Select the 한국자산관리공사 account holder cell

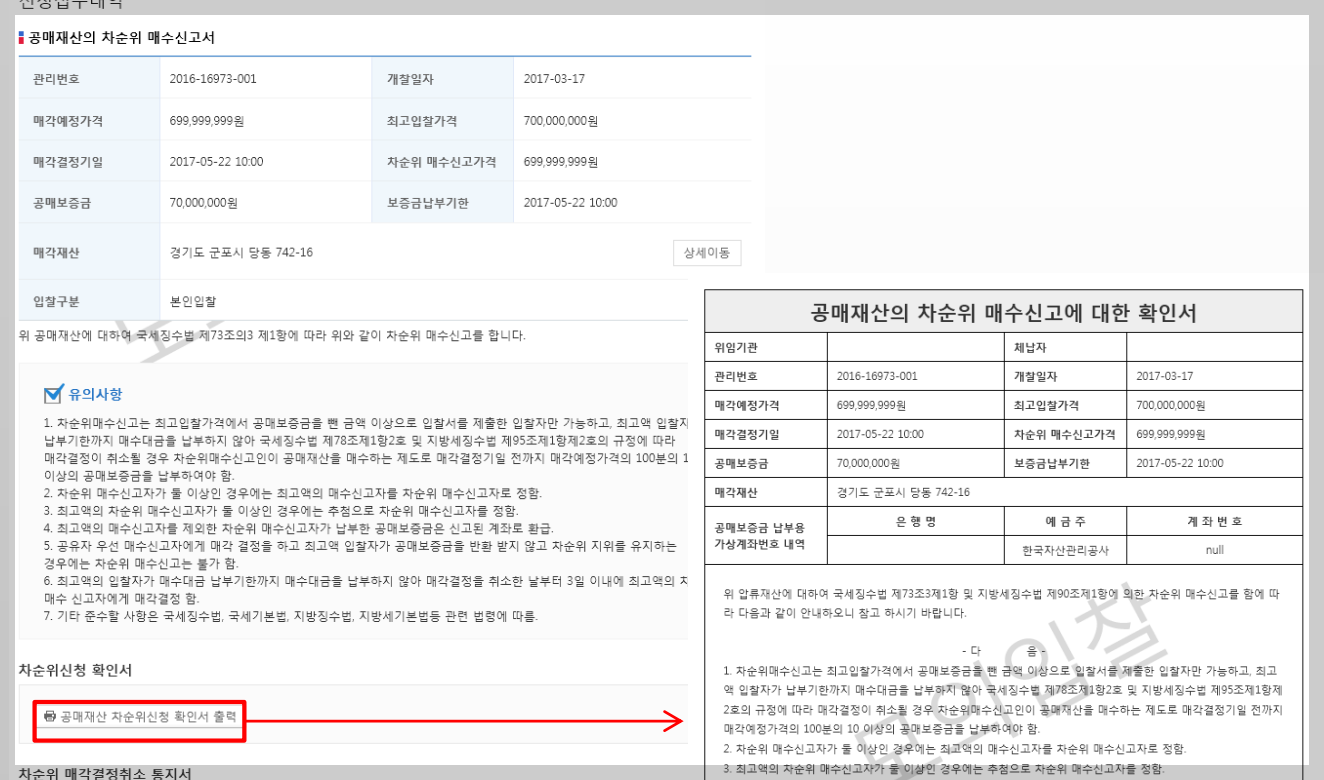coord(1064,549)
